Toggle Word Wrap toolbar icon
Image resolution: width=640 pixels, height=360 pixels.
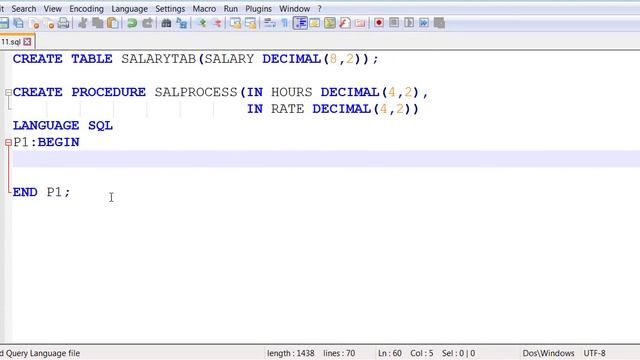point(270,23)
